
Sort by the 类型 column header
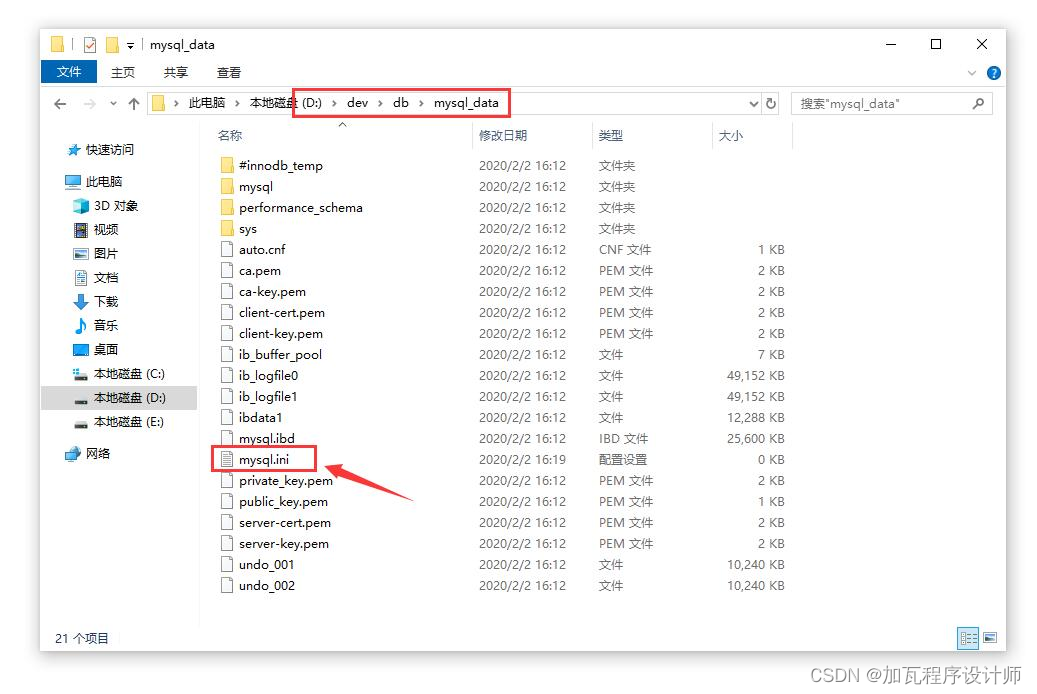click(610, 136)
